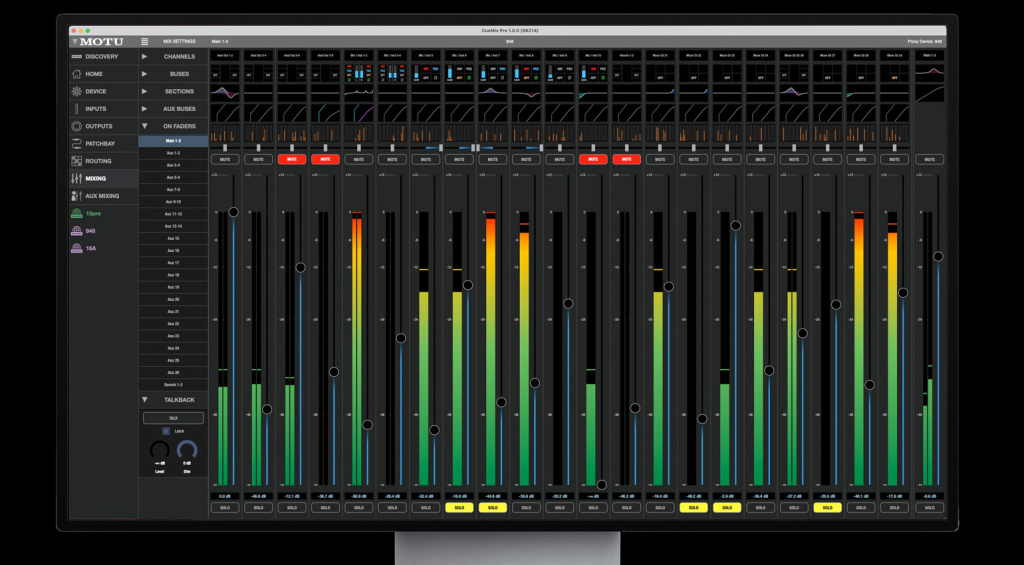
Task: Expand the Sections group
Action: [144, 91]
